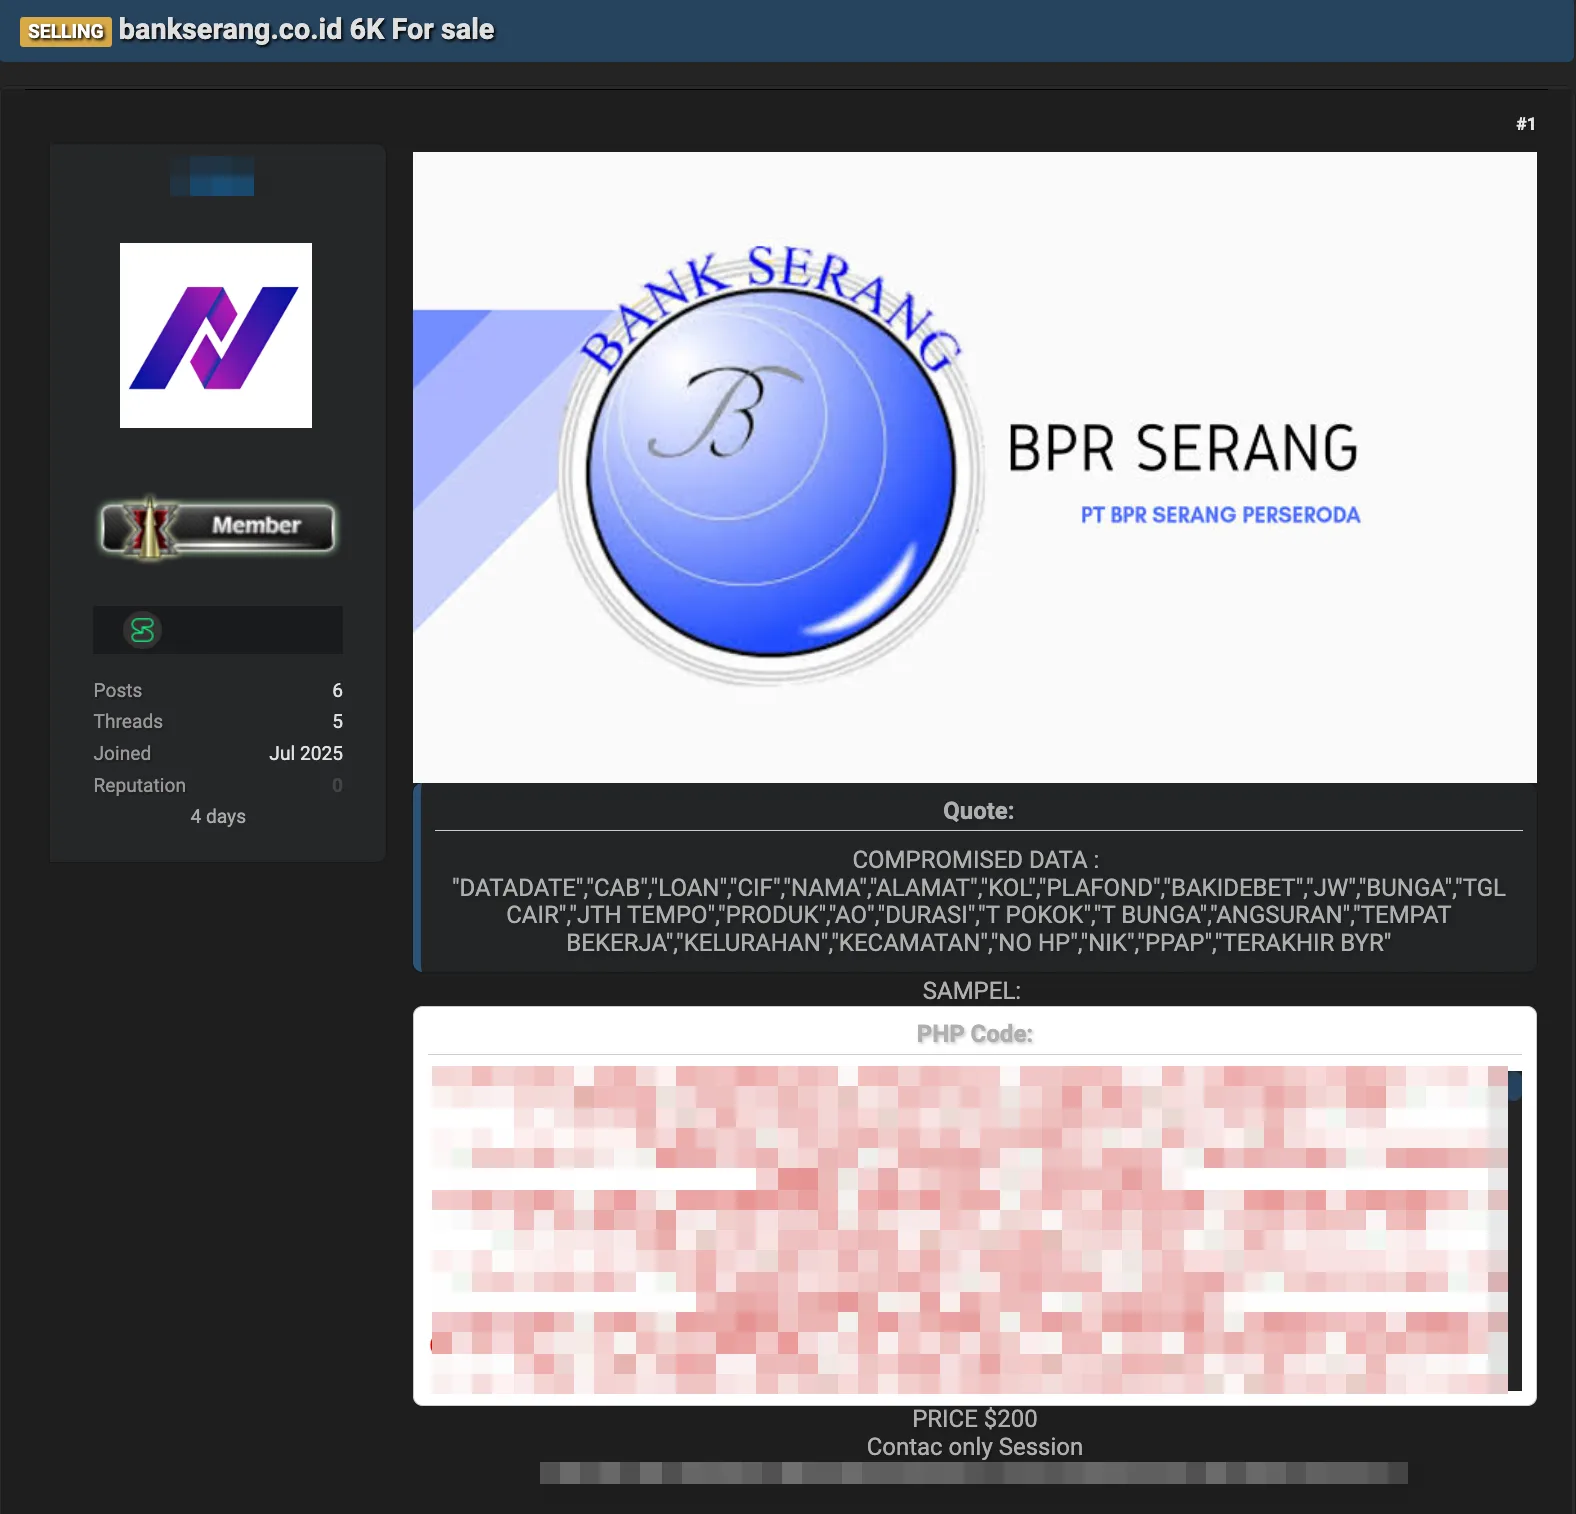This screenshot has width=1576, height=1514.
Task: Click the green Session contact icon
Action: click(x=142, y=630)
